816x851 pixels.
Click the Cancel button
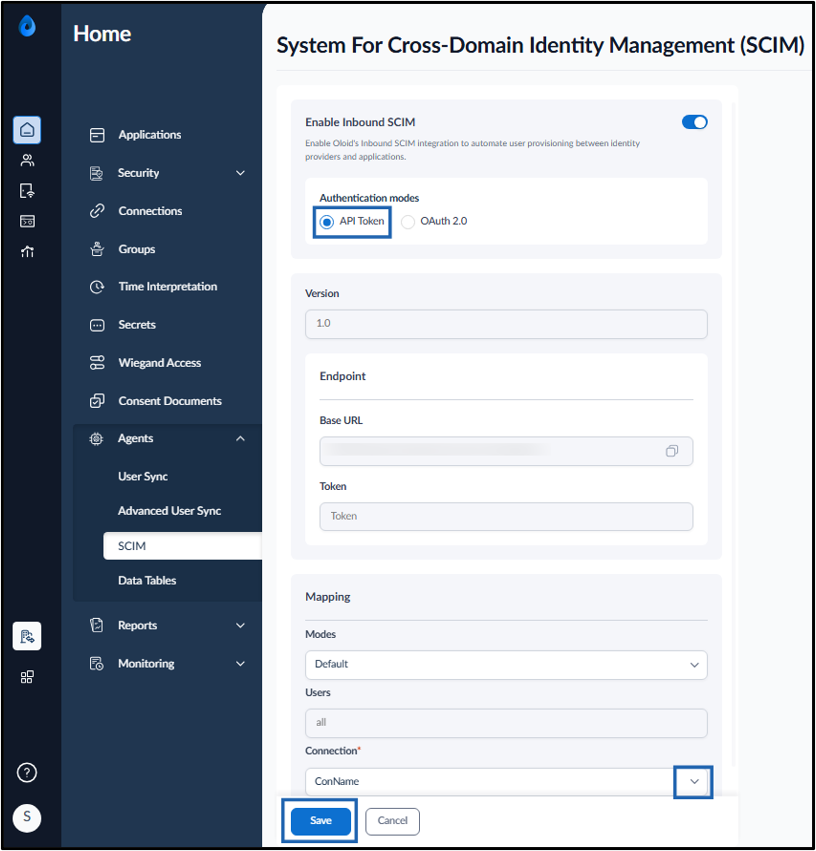tap(392, 821)
